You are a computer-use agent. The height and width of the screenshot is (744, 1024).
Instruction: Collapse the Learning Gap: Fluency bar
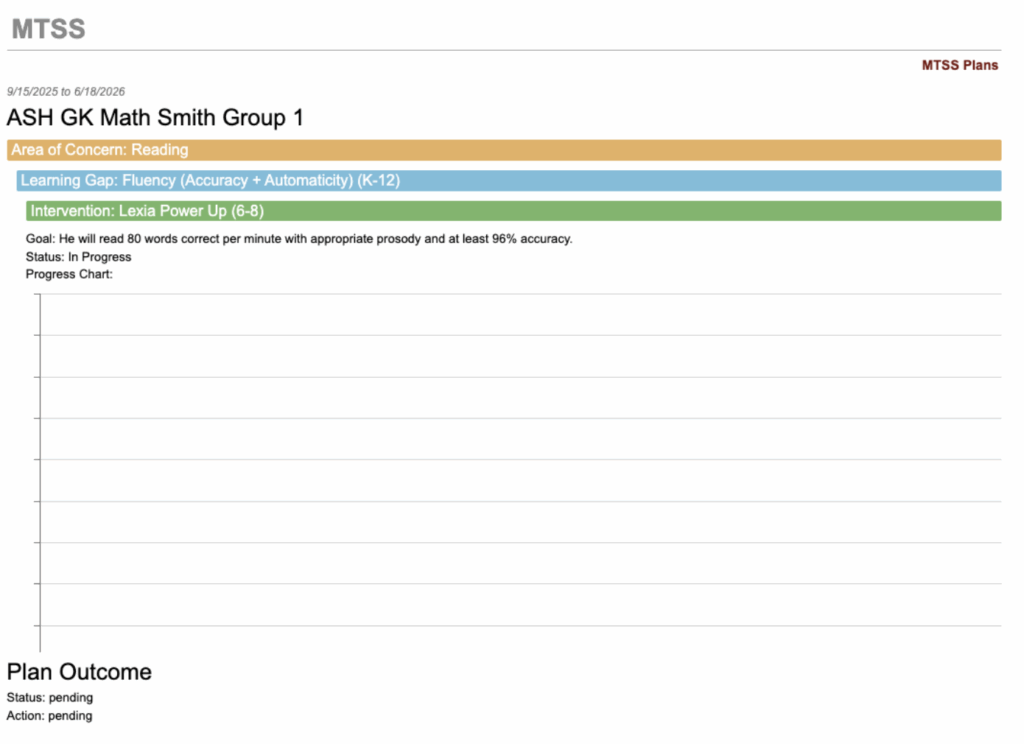508,181
